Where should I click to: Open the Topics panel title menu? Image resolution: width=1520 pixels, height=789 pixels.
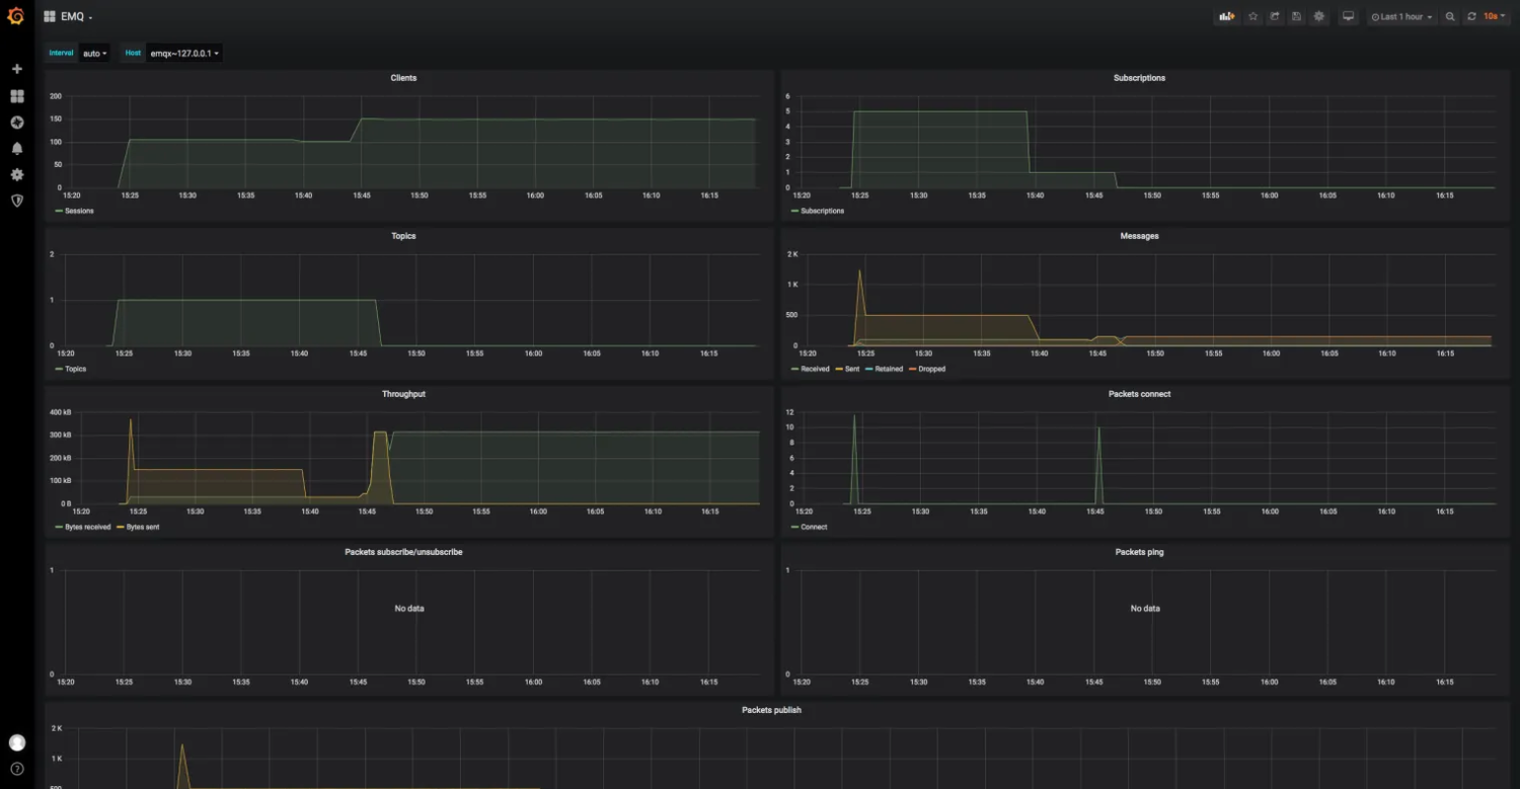click(x=404, y=236)
